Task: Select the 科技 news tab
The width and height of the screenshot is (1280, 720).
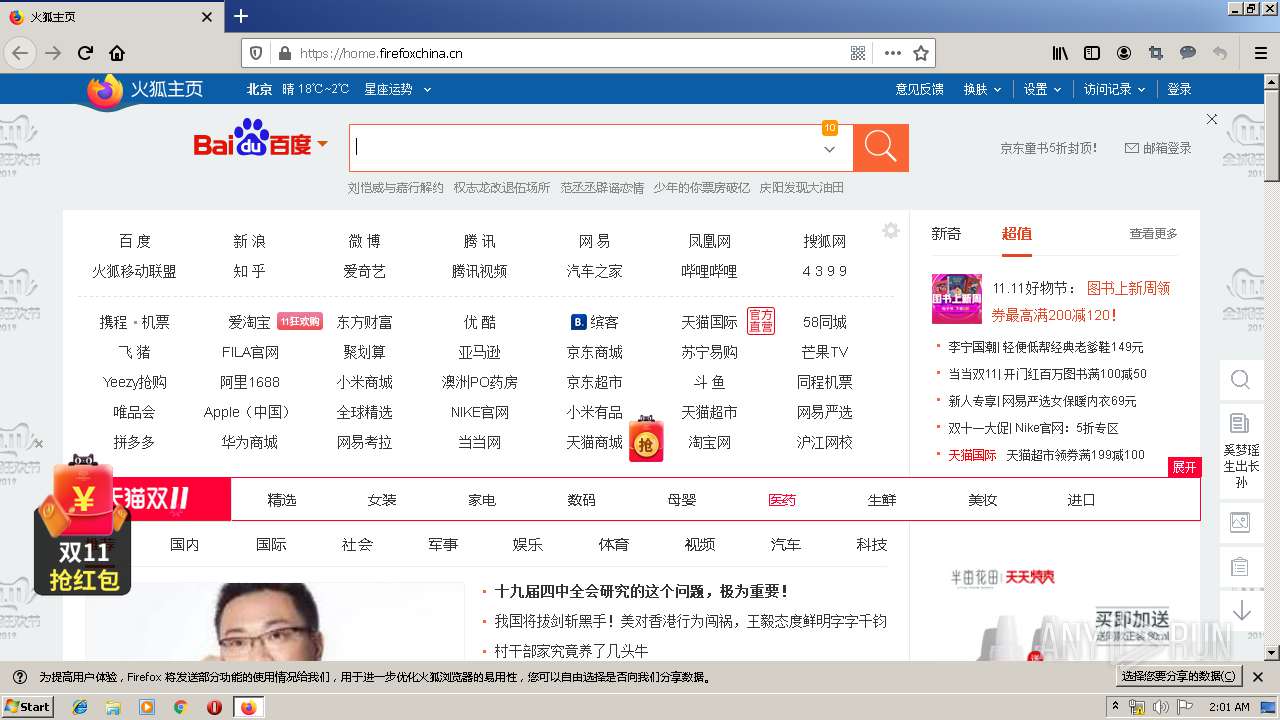Action: click(x=872, y=545)
